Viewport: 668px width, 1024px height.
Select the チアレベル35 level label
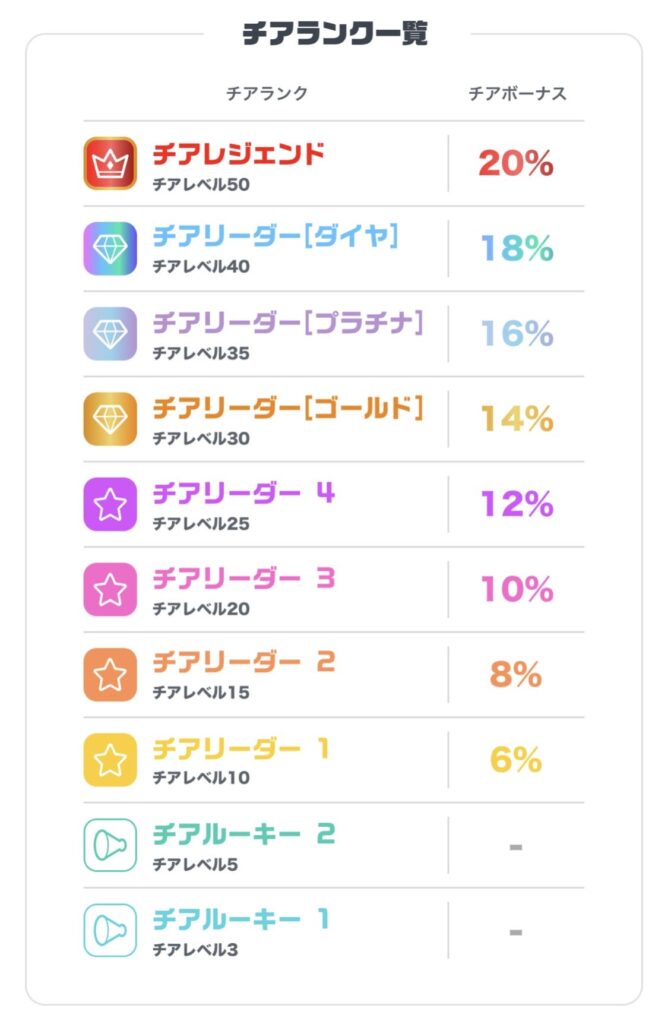(201, 353)
